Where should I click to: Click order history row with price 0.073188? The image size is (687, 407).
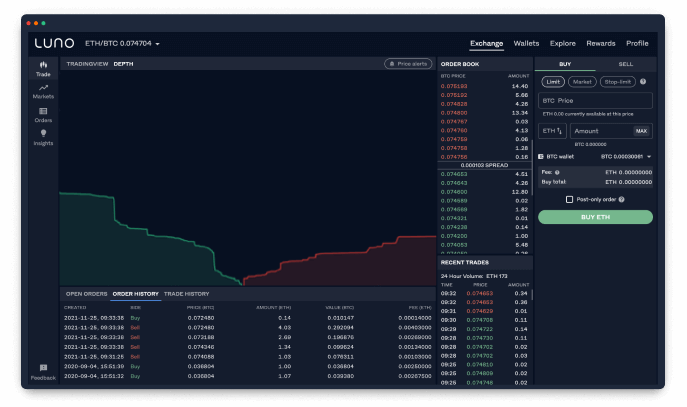[248, 337]
